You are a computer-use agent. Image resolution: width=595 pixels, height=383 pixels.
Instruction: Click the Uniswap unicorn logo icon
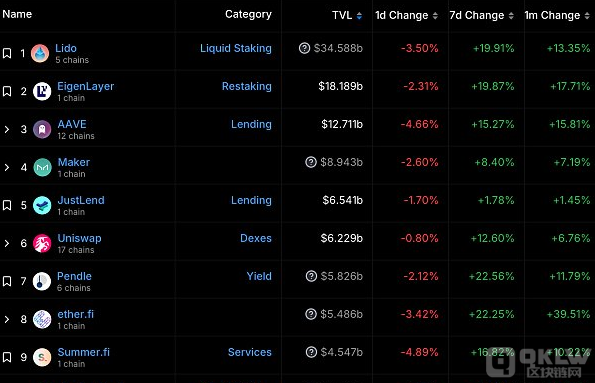coord(42,243)
